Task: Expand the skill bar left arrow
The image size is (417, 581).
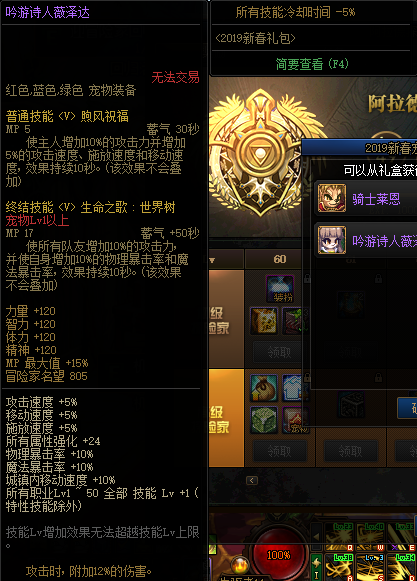Action: point(316,536)
